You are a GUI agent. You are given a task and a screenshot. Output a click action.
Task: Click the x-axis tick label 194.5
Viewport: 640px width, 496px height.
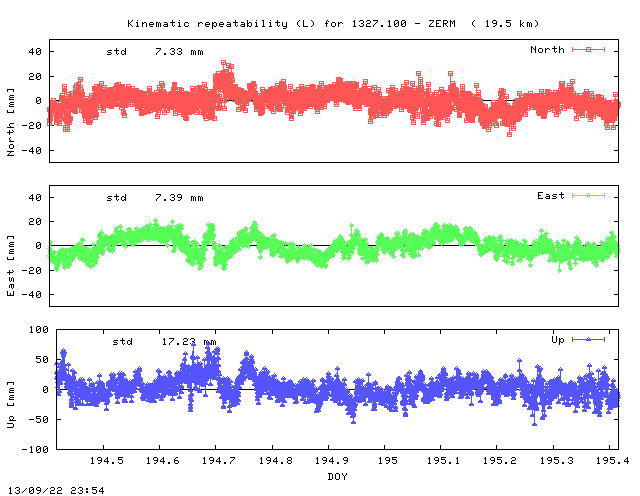107,461
